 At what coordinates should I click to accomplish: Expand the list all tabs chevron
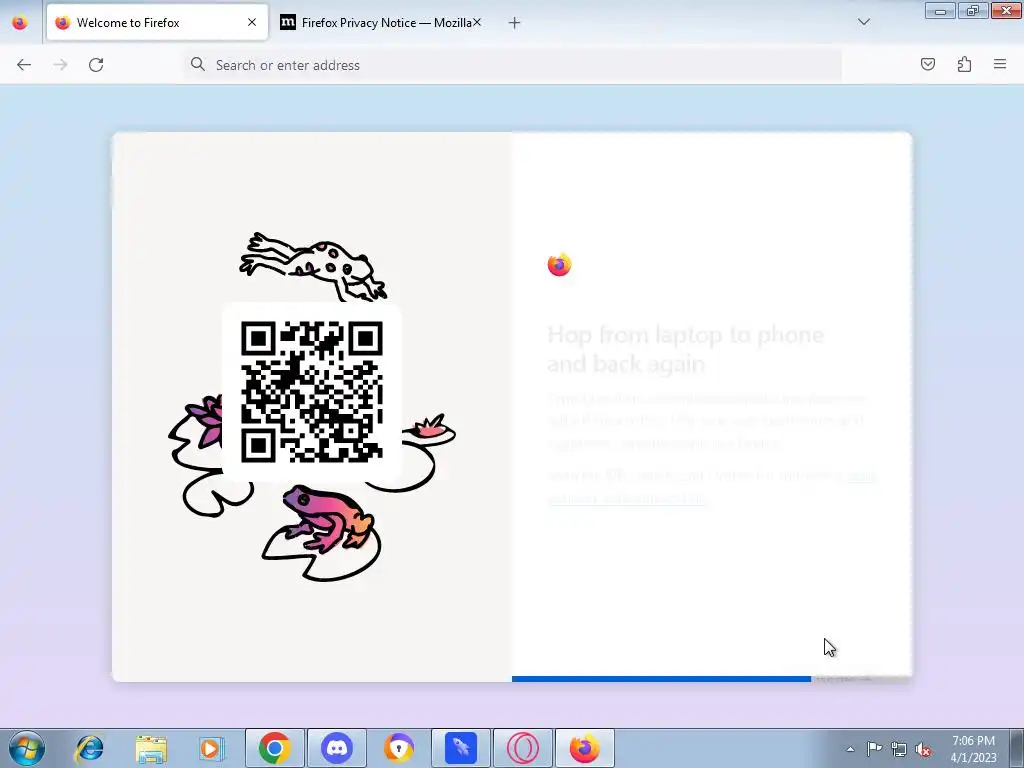click(x=864, y=22)
